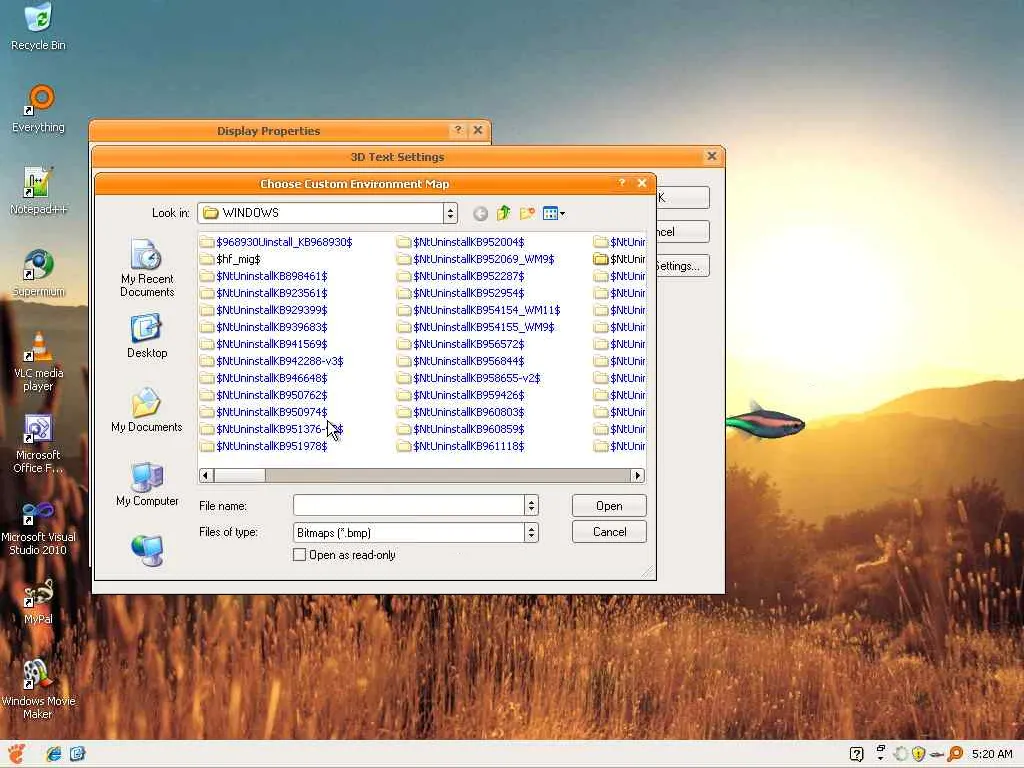The image size is (1024, 768).
Task: Select folder $NtUninstallKB941569$
Action: coord(264,344)
